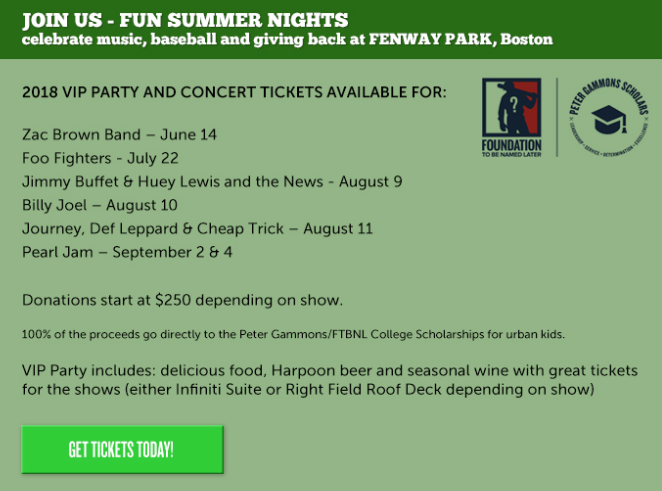Open the Peter Gammons Scholars circular logo
The image size is (662, 491).
pyautogui.click(x=608, y=118)
